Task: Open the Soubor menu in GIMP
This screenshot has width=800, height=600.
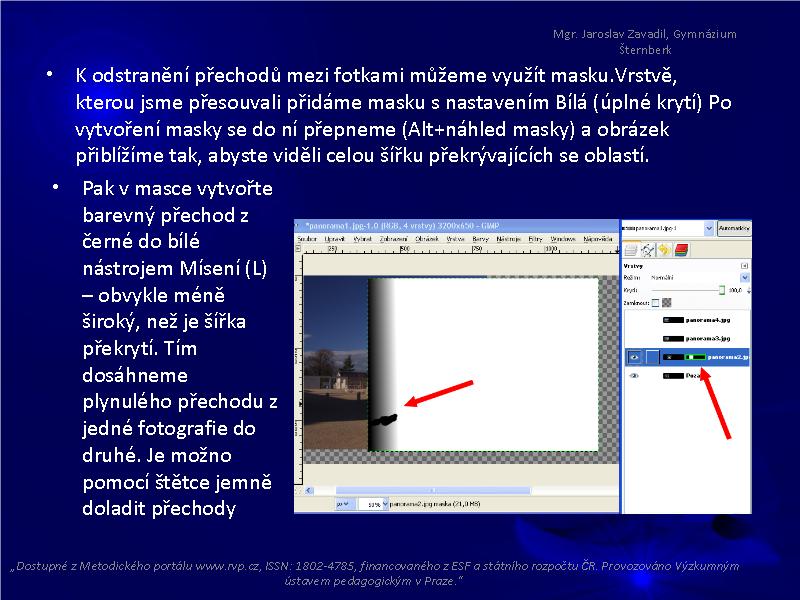Action: pyautogui.click(x=307, y=239)
